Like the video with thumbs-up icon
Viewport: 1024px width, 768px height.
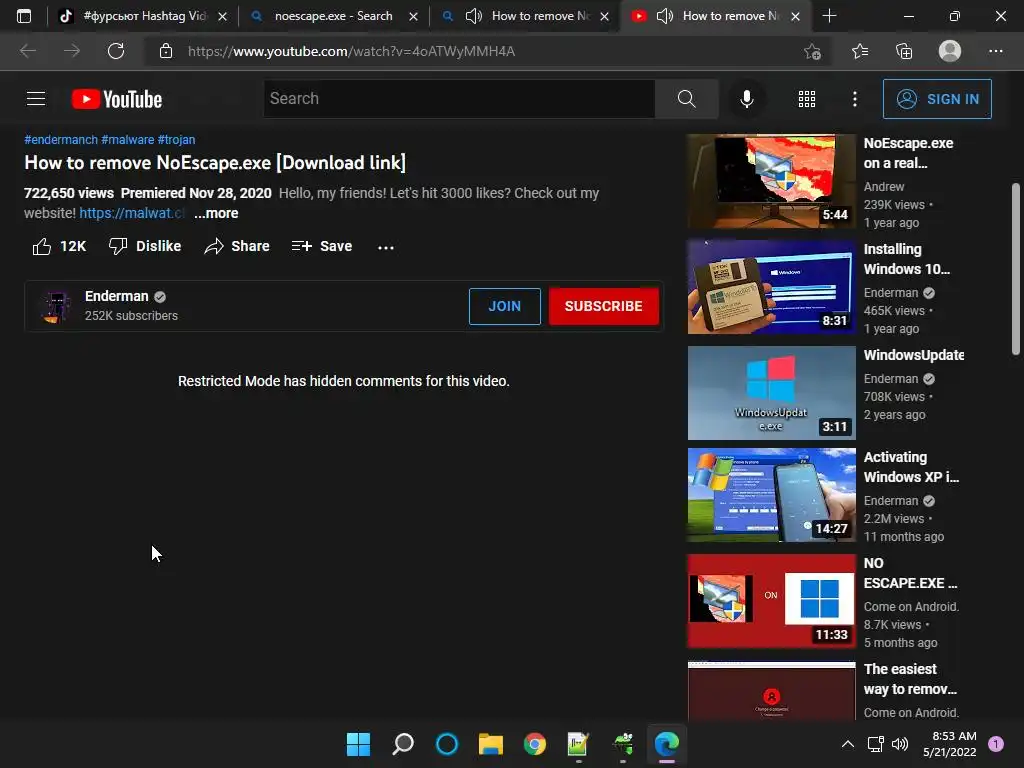point(42,246)
